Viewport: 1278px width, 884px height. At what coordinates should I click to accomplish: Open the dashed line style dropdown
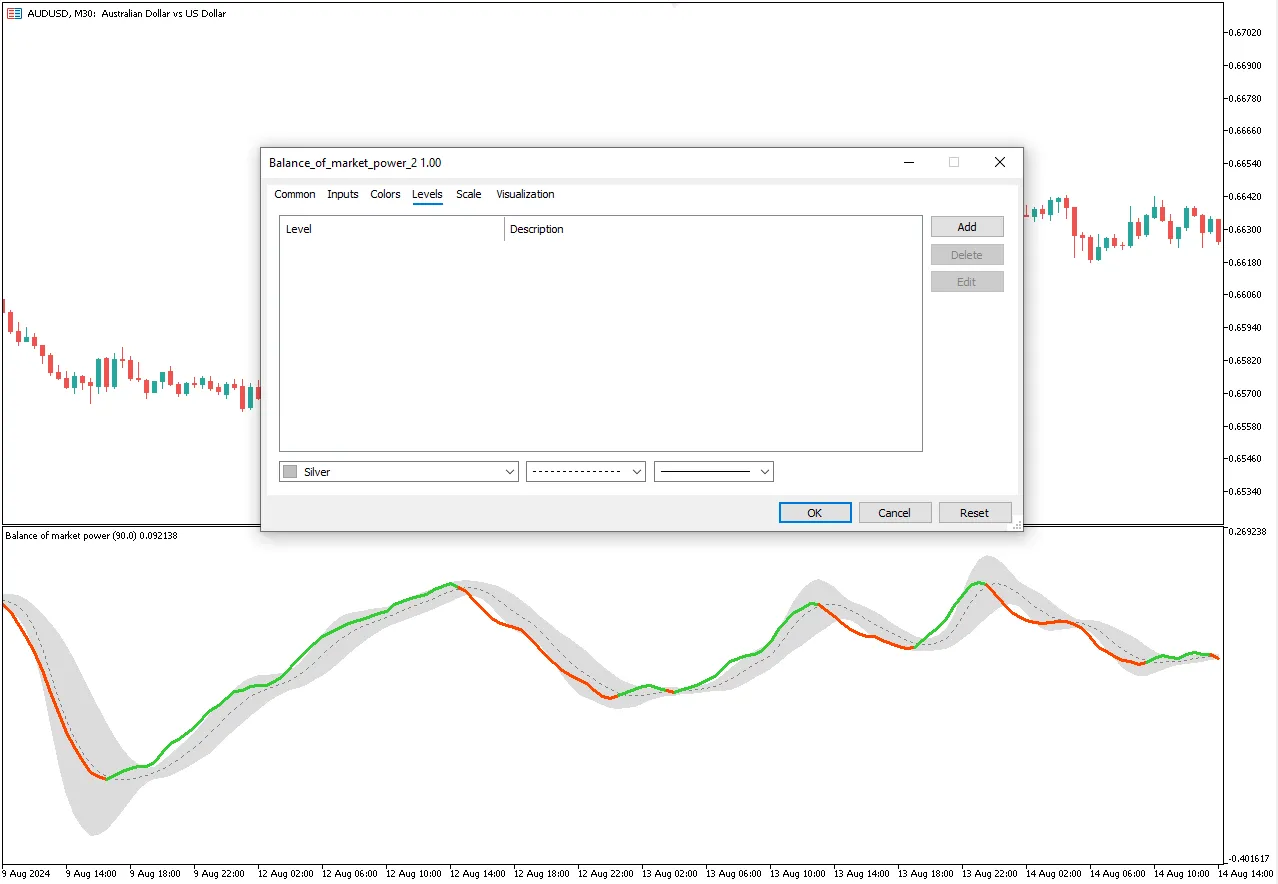(x=586, y=471)
